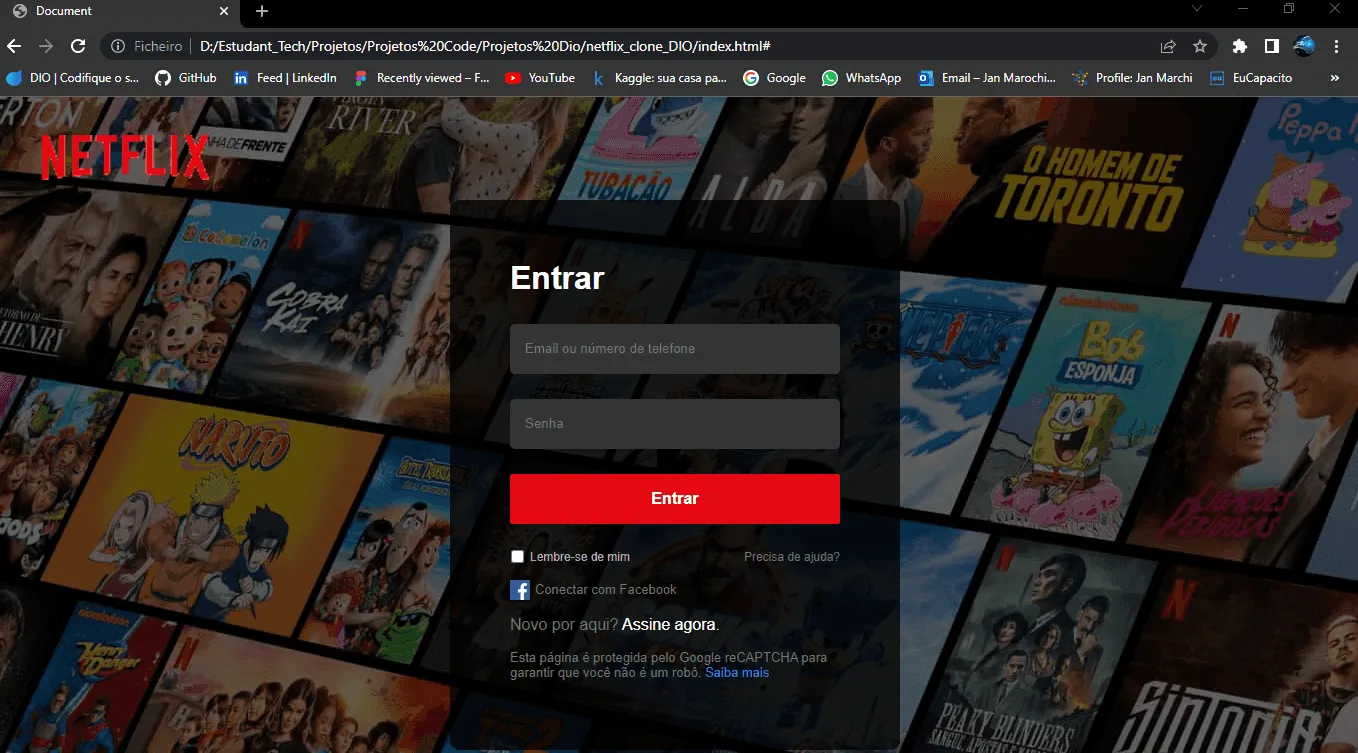
Task: Click the Precisa de ajuda? link
Action: pos(792,557)
